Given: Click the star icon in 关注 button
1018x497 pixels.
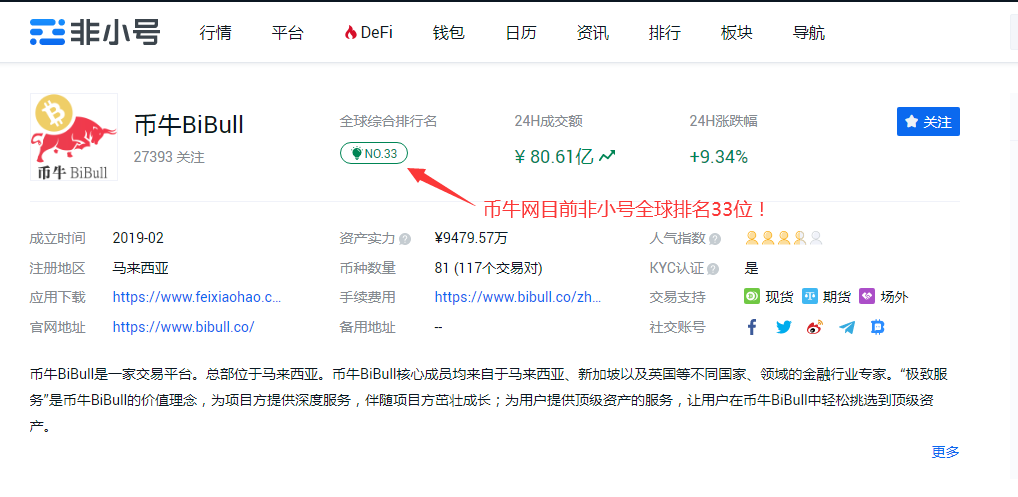Looking at the screenshot, I should tap(912, 121).
